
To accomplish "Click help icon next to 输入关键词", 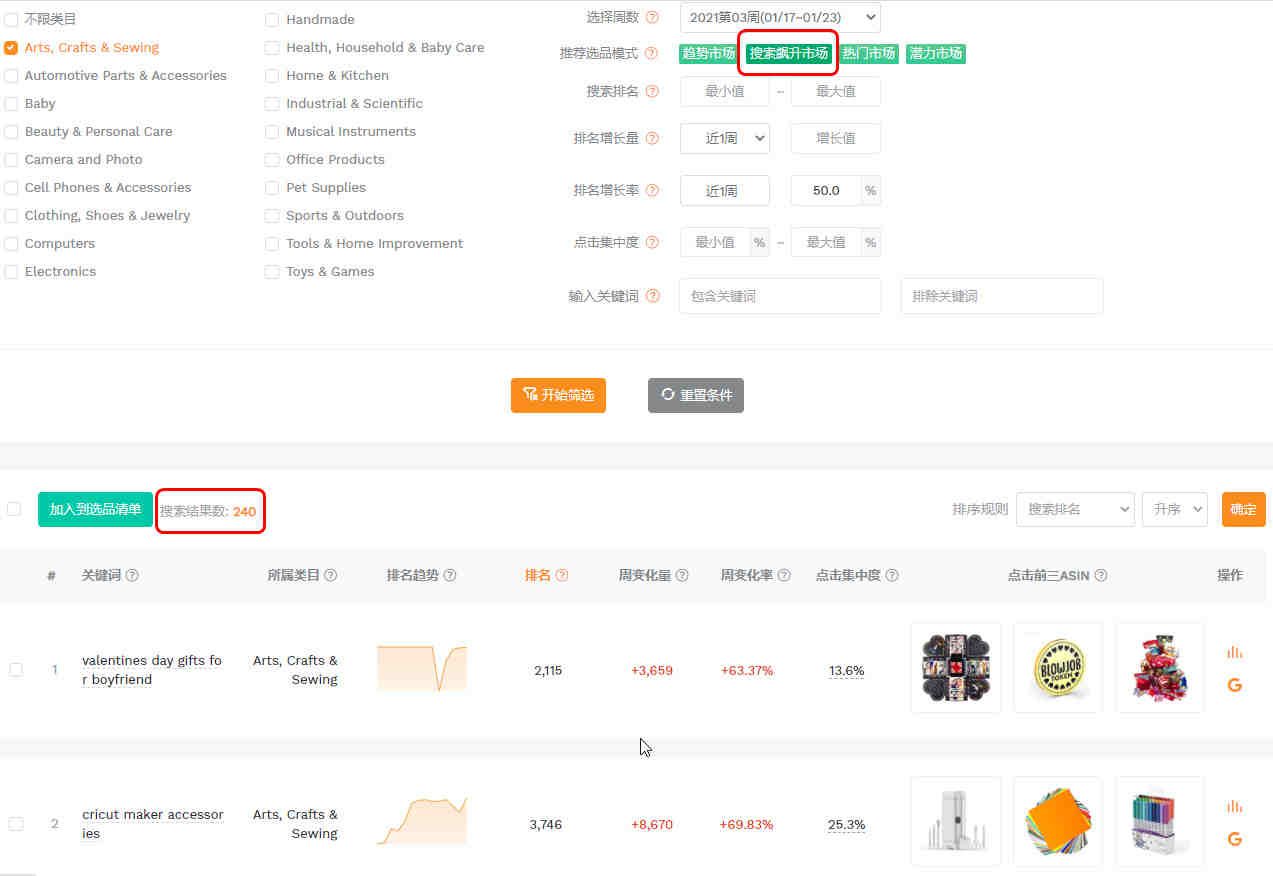I will coord(652,296).
